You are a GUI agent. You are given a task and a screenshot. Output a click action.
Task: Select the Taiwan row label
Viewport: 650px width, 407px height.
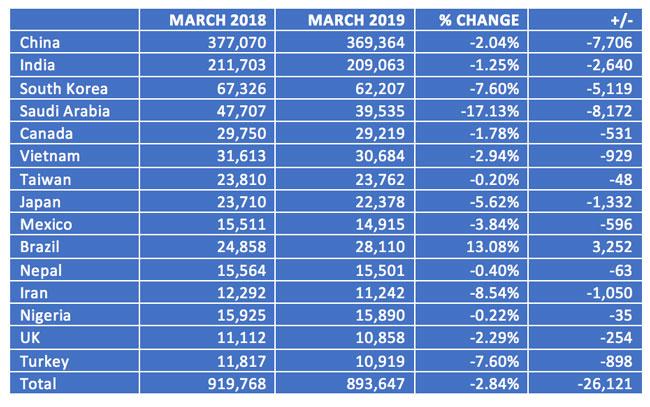click(x=75, y=179)
